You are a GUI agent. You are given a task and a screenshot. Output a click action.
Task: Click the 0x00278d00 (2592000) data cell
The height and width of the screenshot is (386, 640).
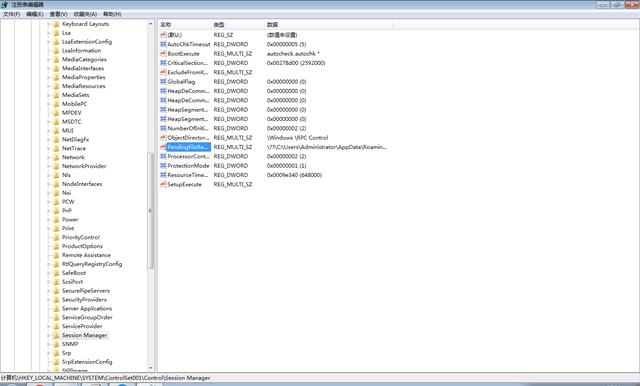pos(296,63)
